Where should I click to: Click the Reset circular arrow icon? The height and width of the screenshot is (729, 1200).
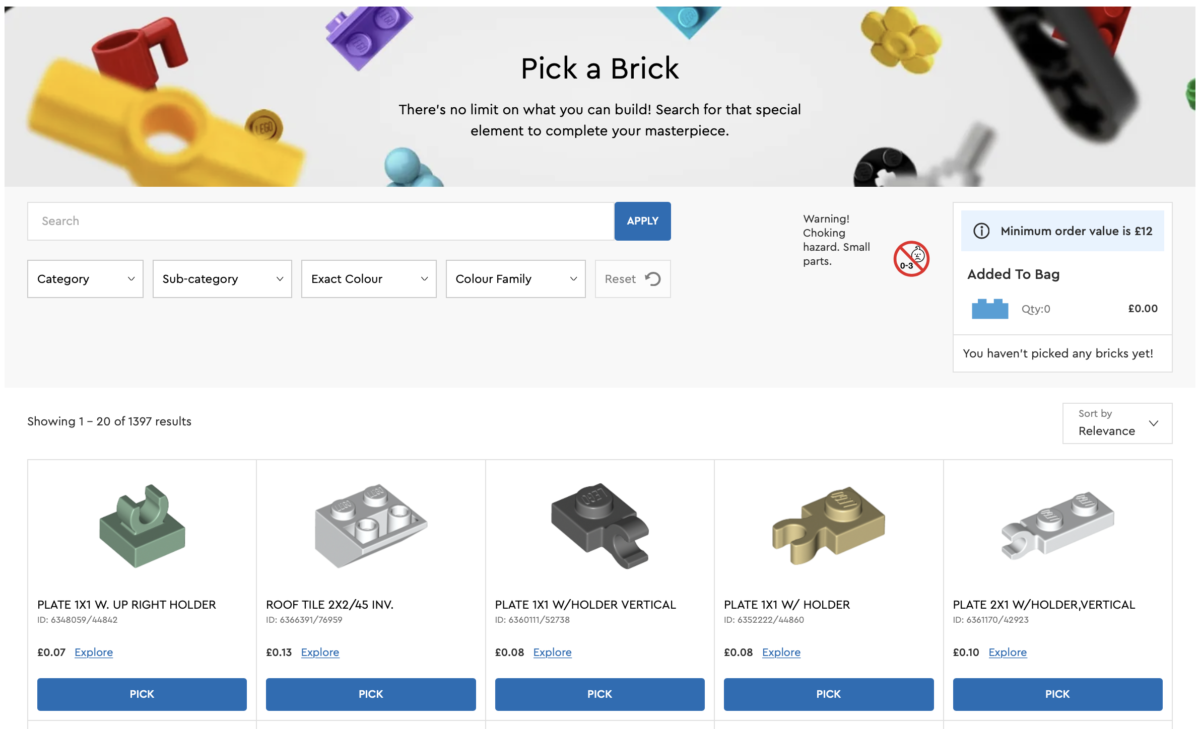click(x=651, y=278)
